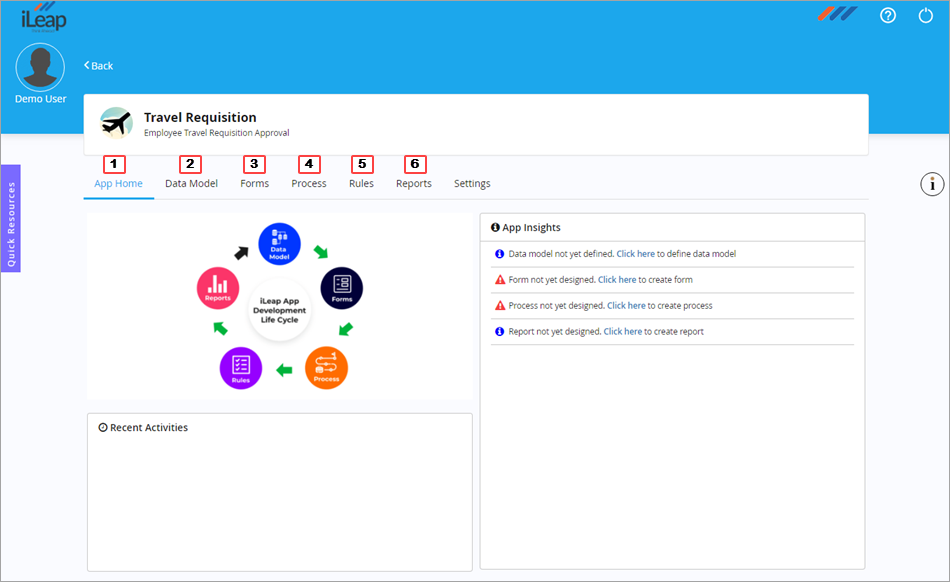Open the Settings tab

tap(472, 184)
